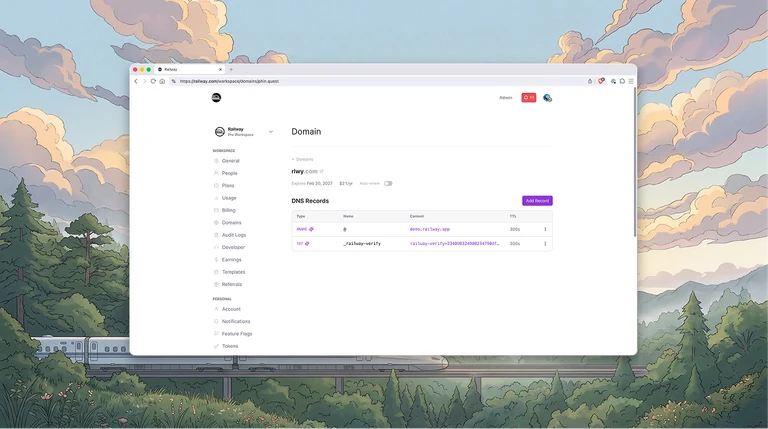The height and width of the screenshot is (429, 768).
Task: Close the Railway browser tab
Action: 220,70
